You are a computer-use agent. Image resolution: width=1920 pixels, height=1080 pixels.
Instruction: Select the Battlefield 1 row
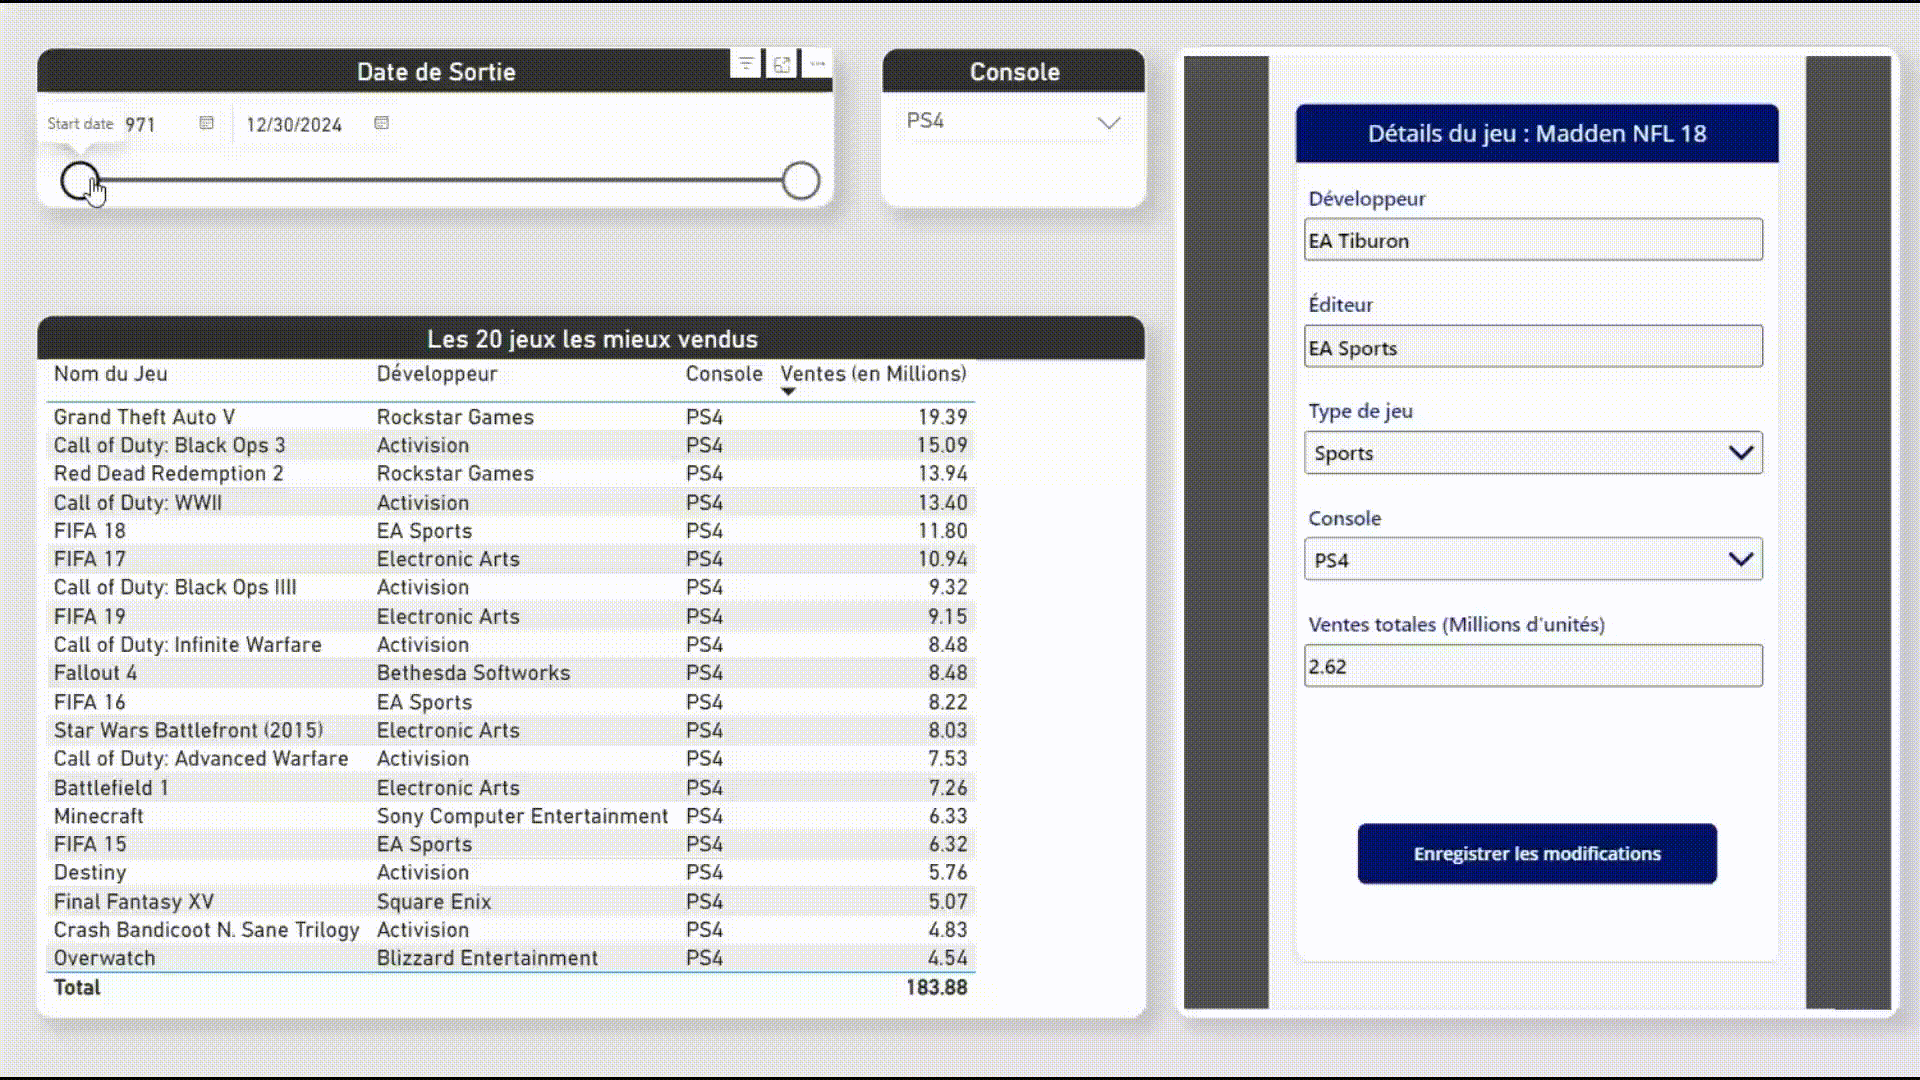510,787
